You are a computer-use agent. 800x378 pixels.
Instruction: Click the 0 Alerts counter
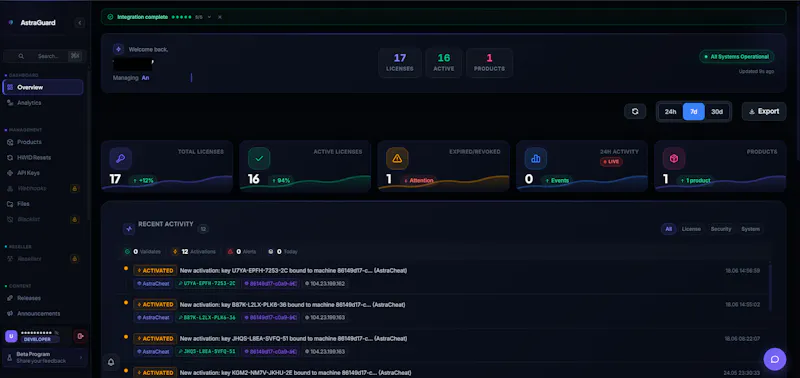(241, 251)
